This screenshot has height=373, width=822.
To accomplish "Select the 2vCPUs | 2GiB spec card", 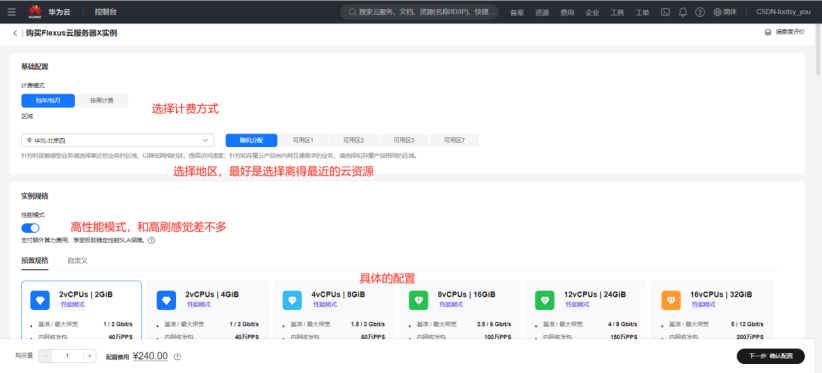I will [81, 311].
